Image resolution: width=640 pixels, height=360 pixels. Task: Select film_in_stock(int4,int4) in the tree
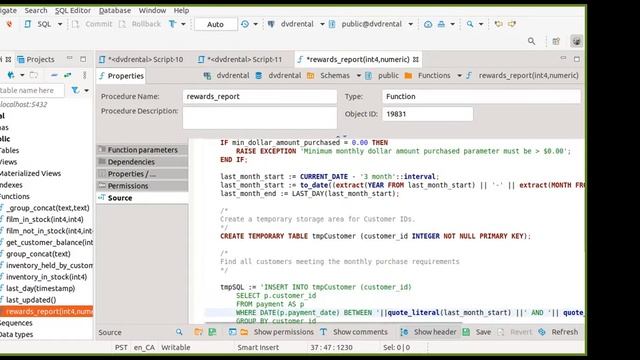[x=44, y=219]
